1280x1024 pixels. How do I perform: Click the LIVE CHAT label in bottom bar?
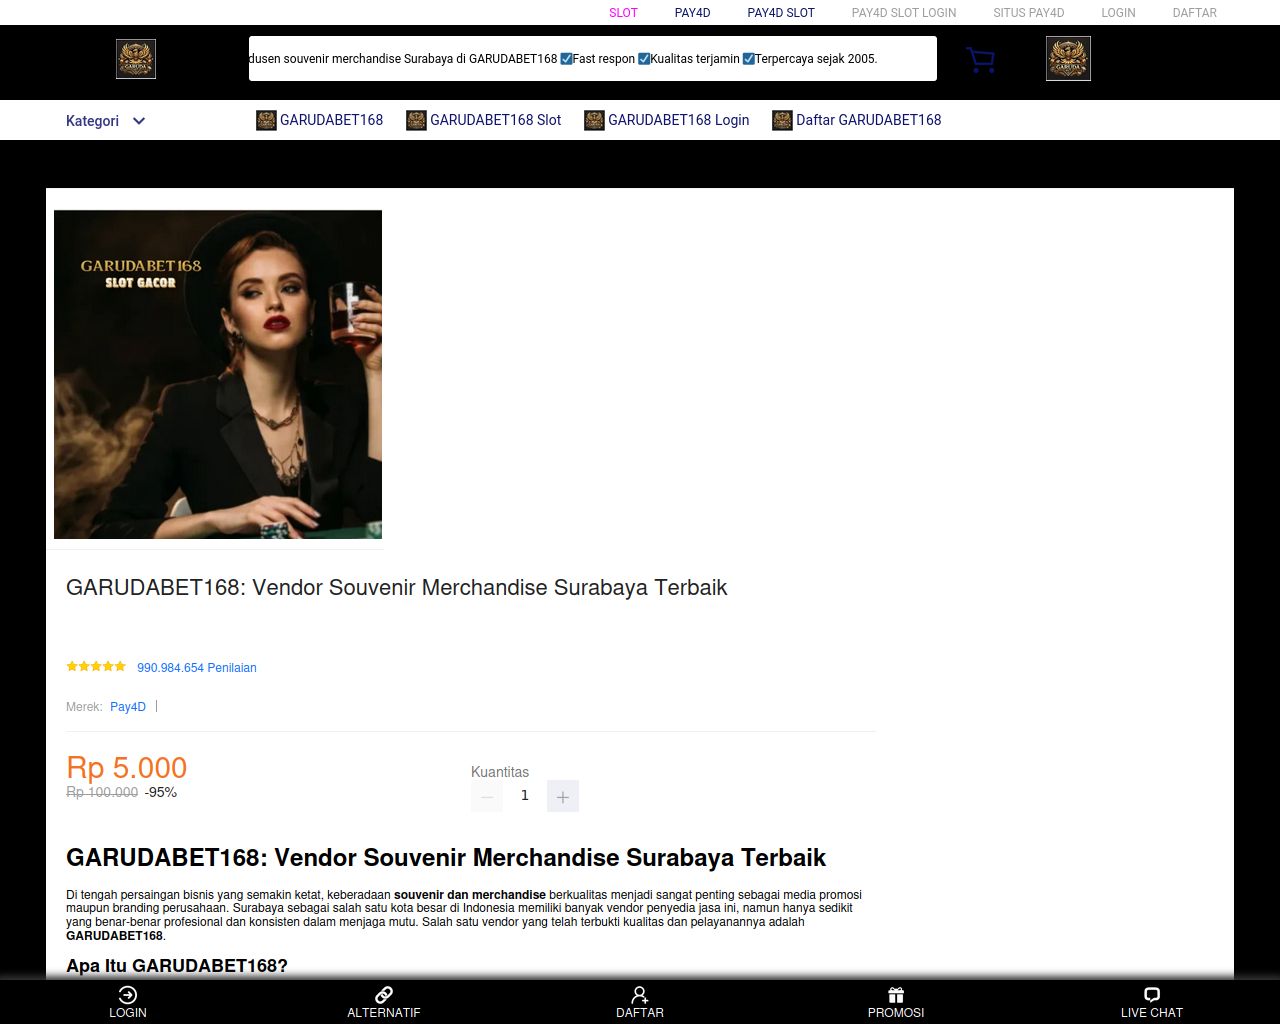pyautogui.click(x=1152, y=1013)
